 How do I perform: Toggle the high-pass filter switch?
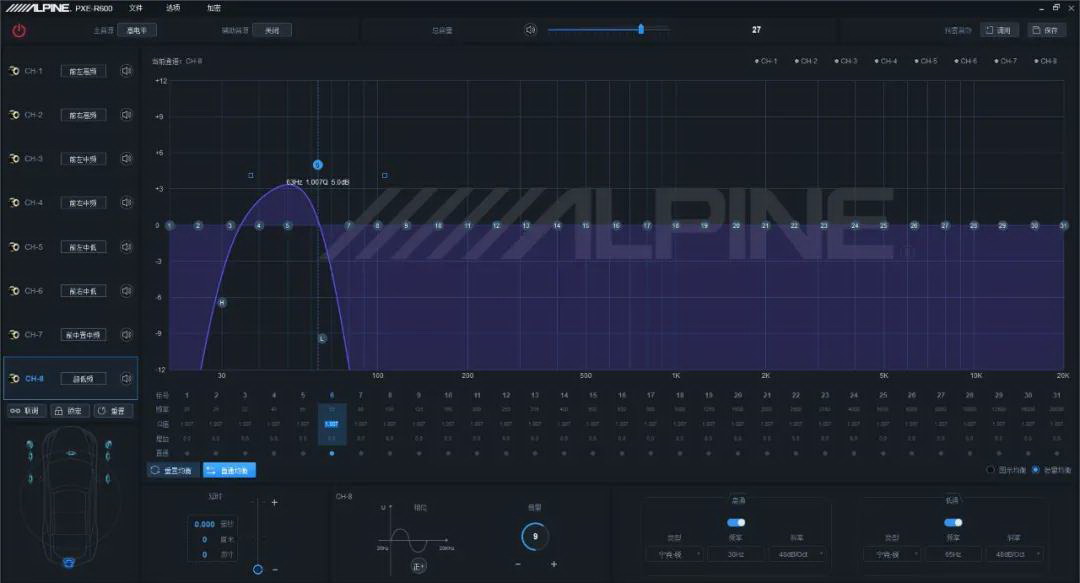pos(736,522)
